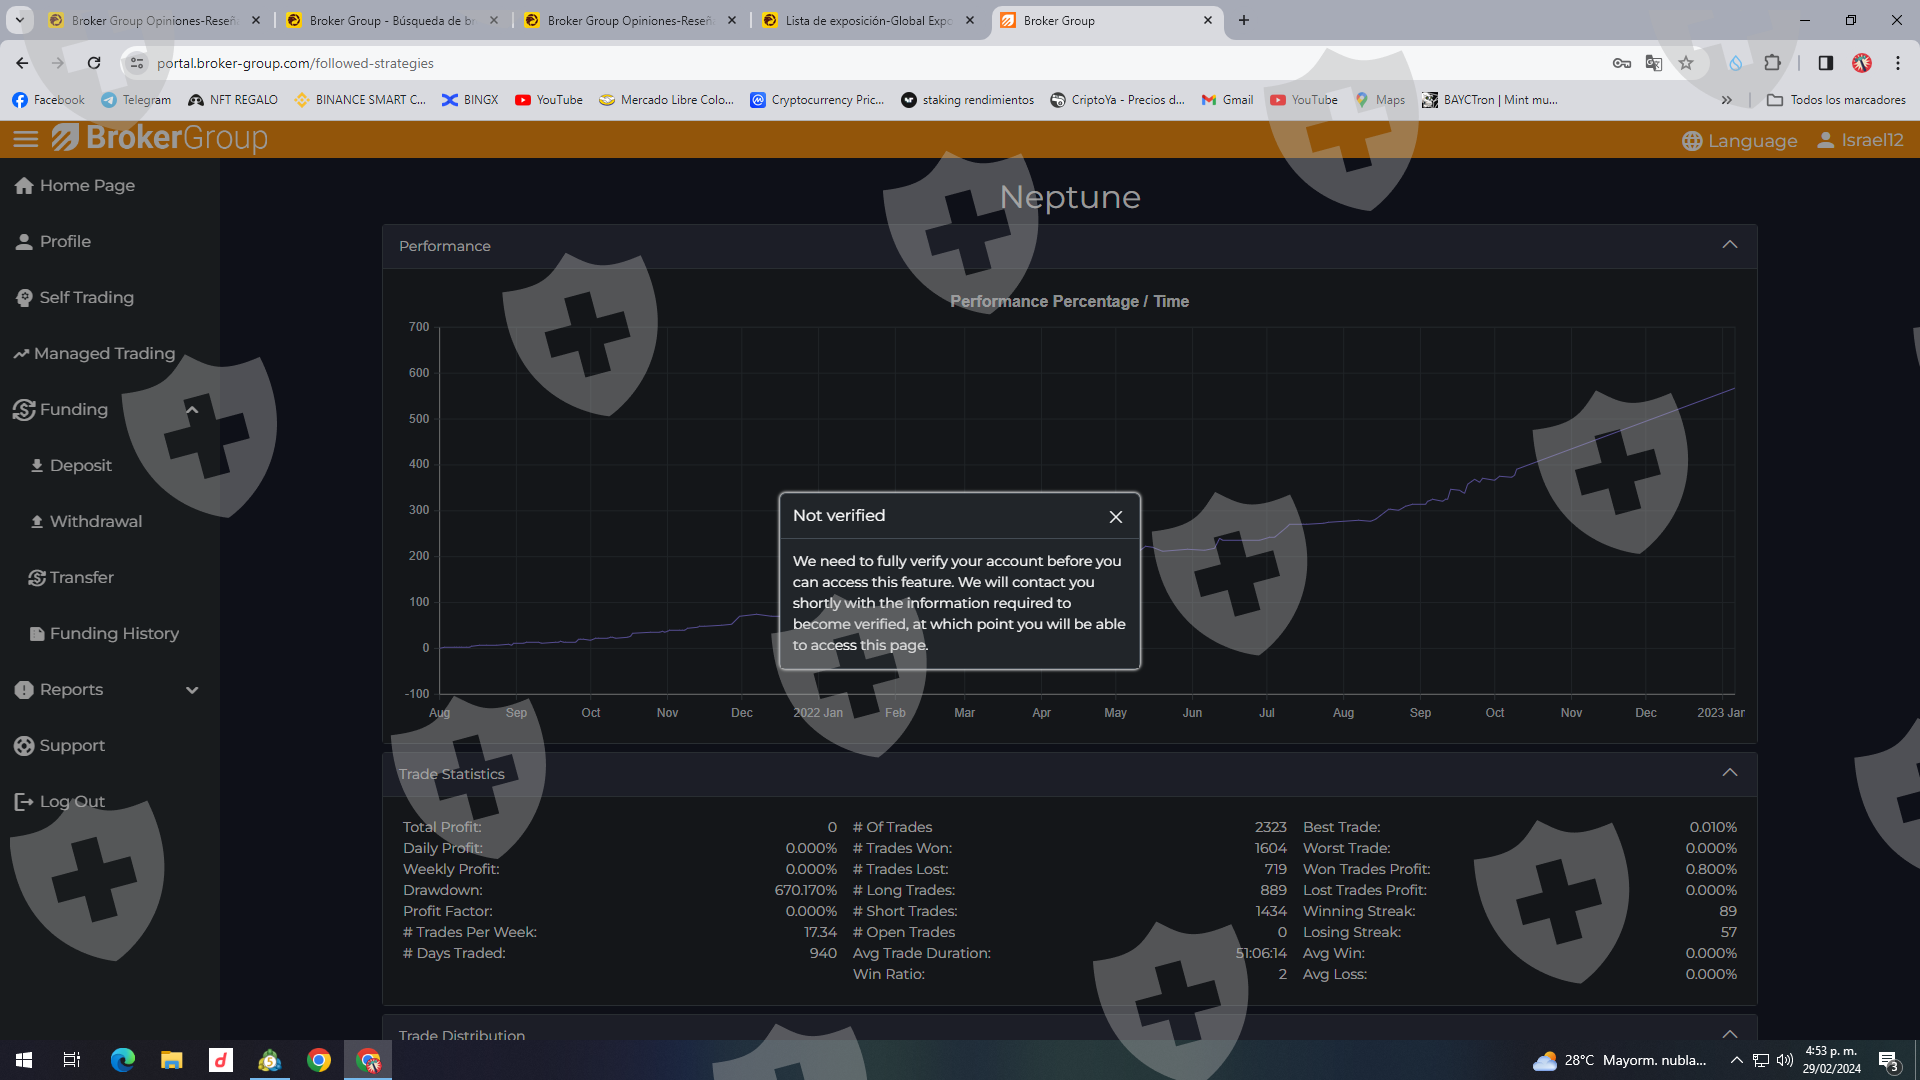Open the Withdrawal page
Viewport: 1920px width, 1080px height.
coord(95,522)
